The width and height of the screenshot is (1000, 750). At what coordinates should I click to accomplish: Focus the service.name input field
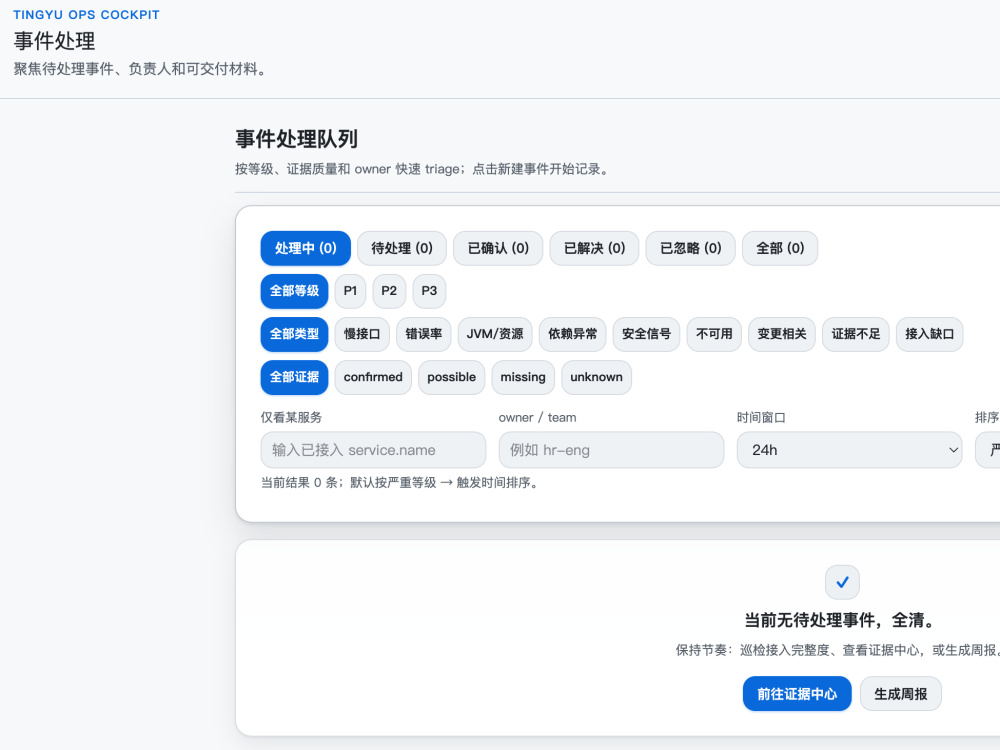click(x=373, y=450)
